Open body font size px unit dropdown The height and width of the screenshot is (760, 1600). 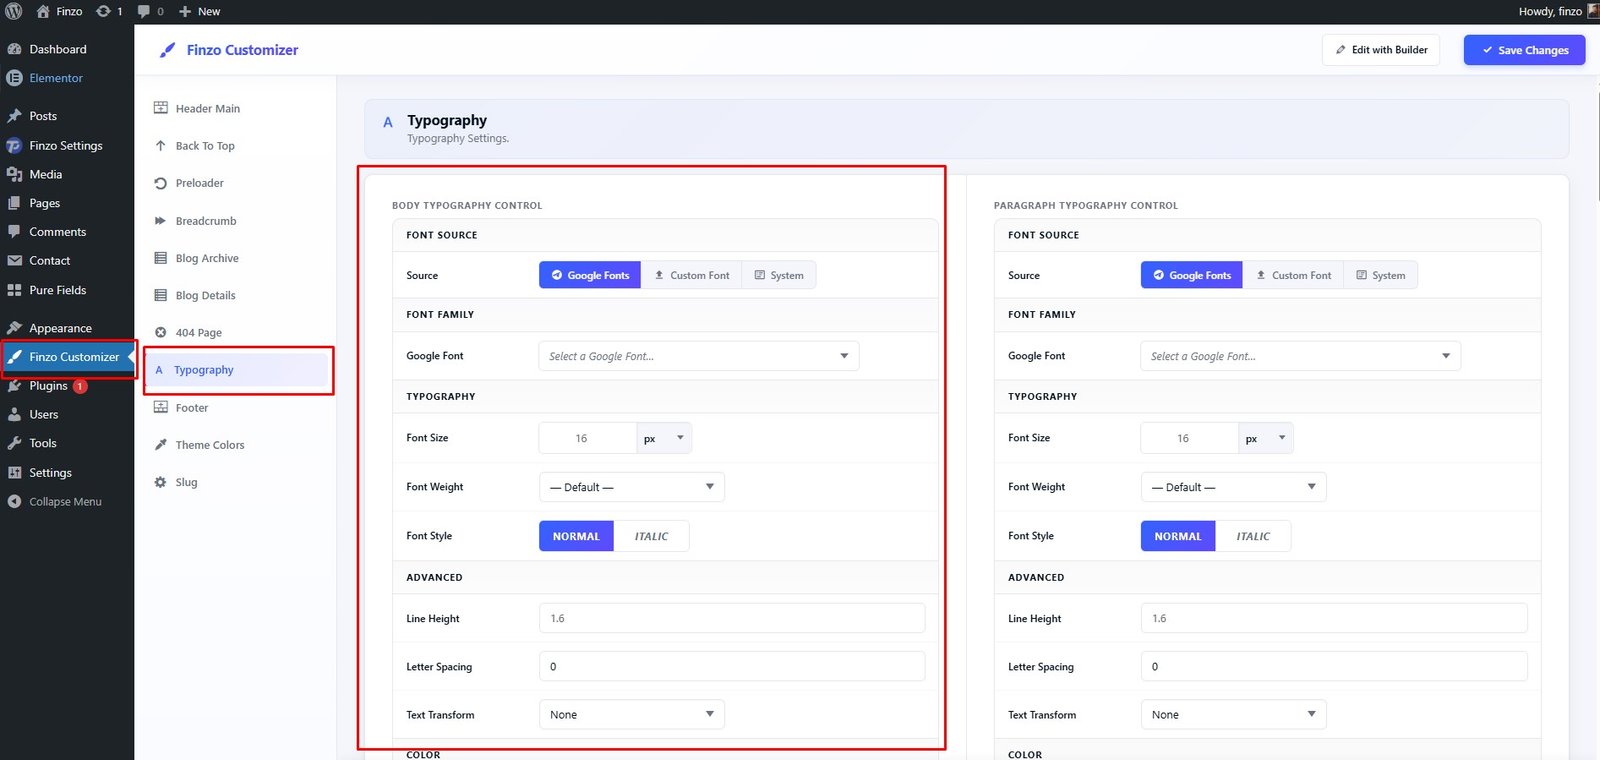(x=664, y=438)
